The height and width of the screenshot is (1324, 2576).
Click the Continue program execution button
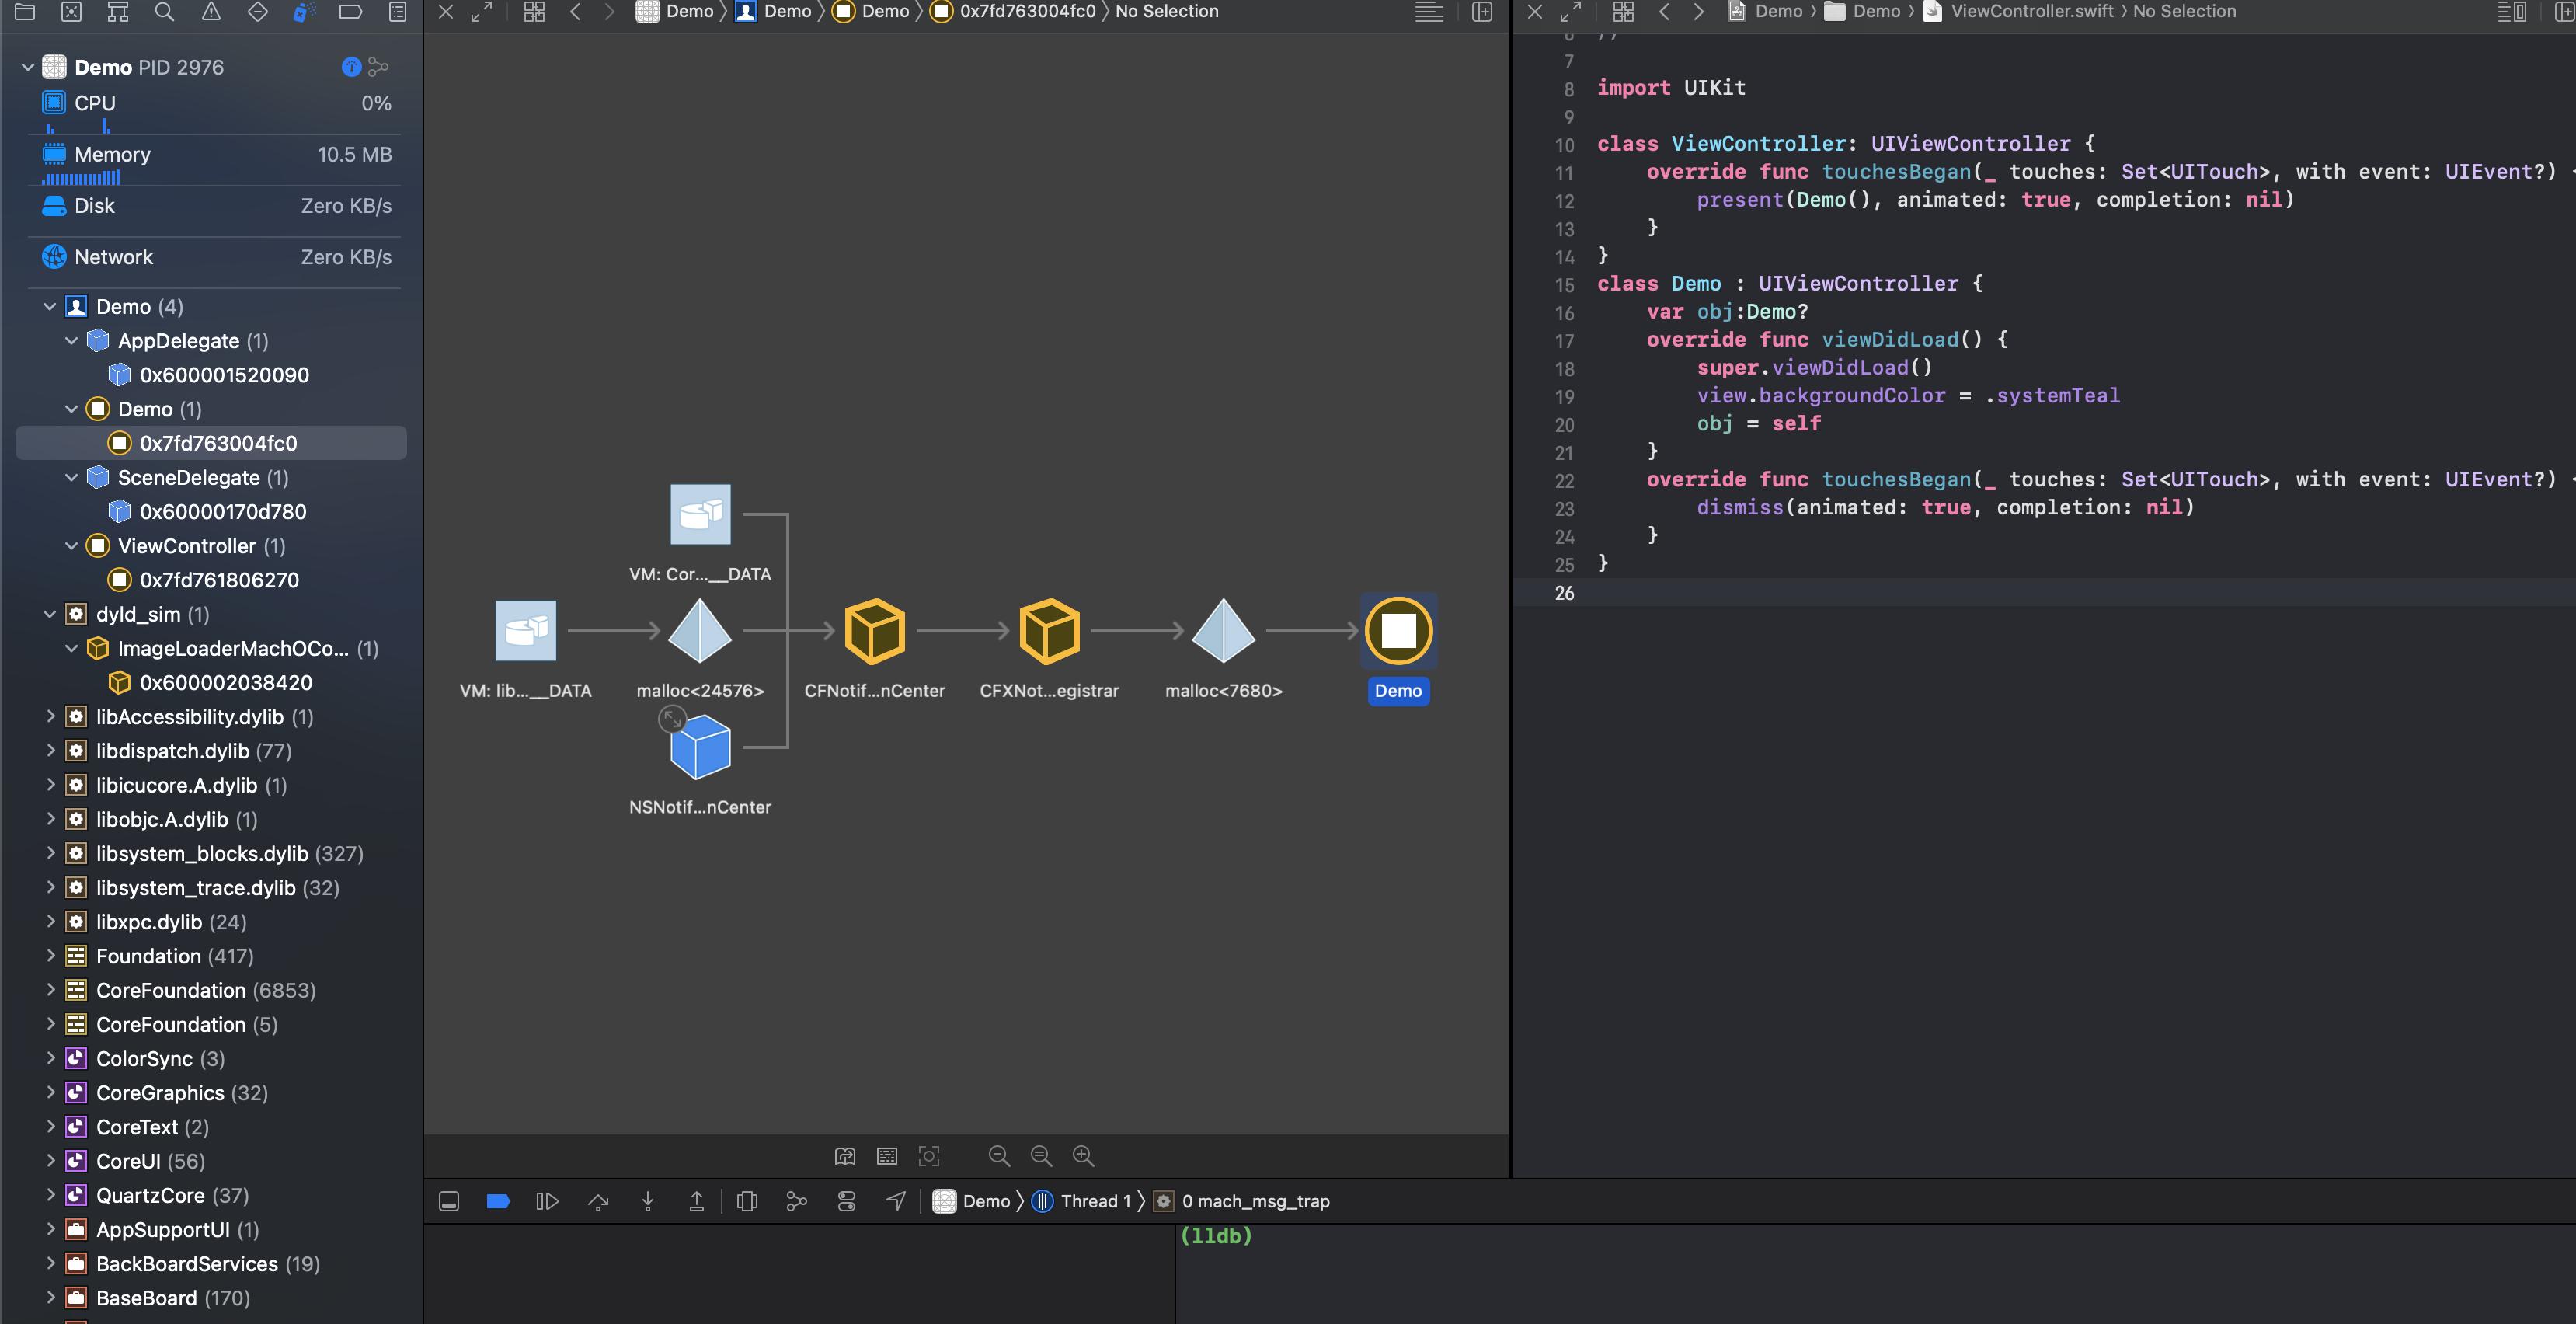tap(547, 1201)
